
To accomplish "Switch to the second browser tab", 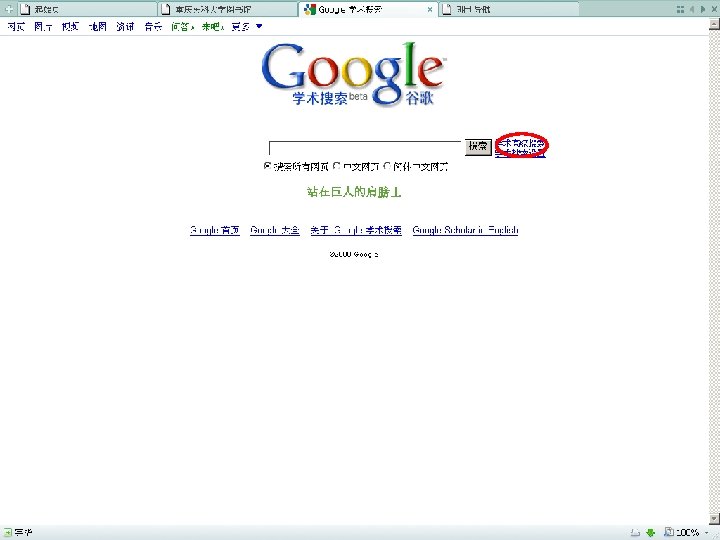I will (x=228, y=9).
